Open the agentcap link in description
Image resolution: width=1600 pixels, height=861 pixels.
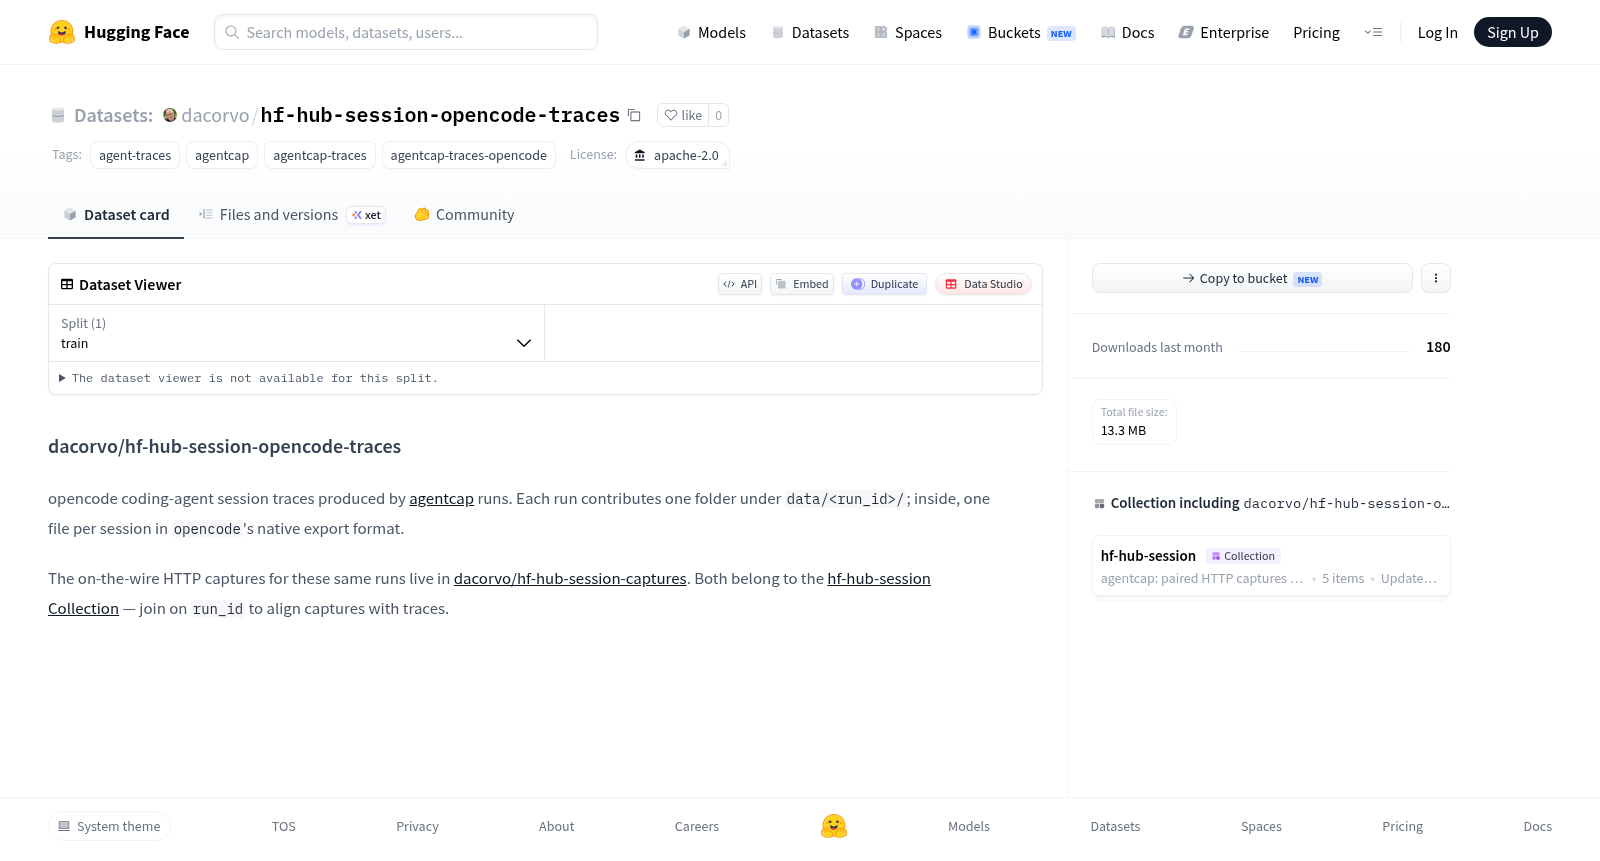(441, 498)
